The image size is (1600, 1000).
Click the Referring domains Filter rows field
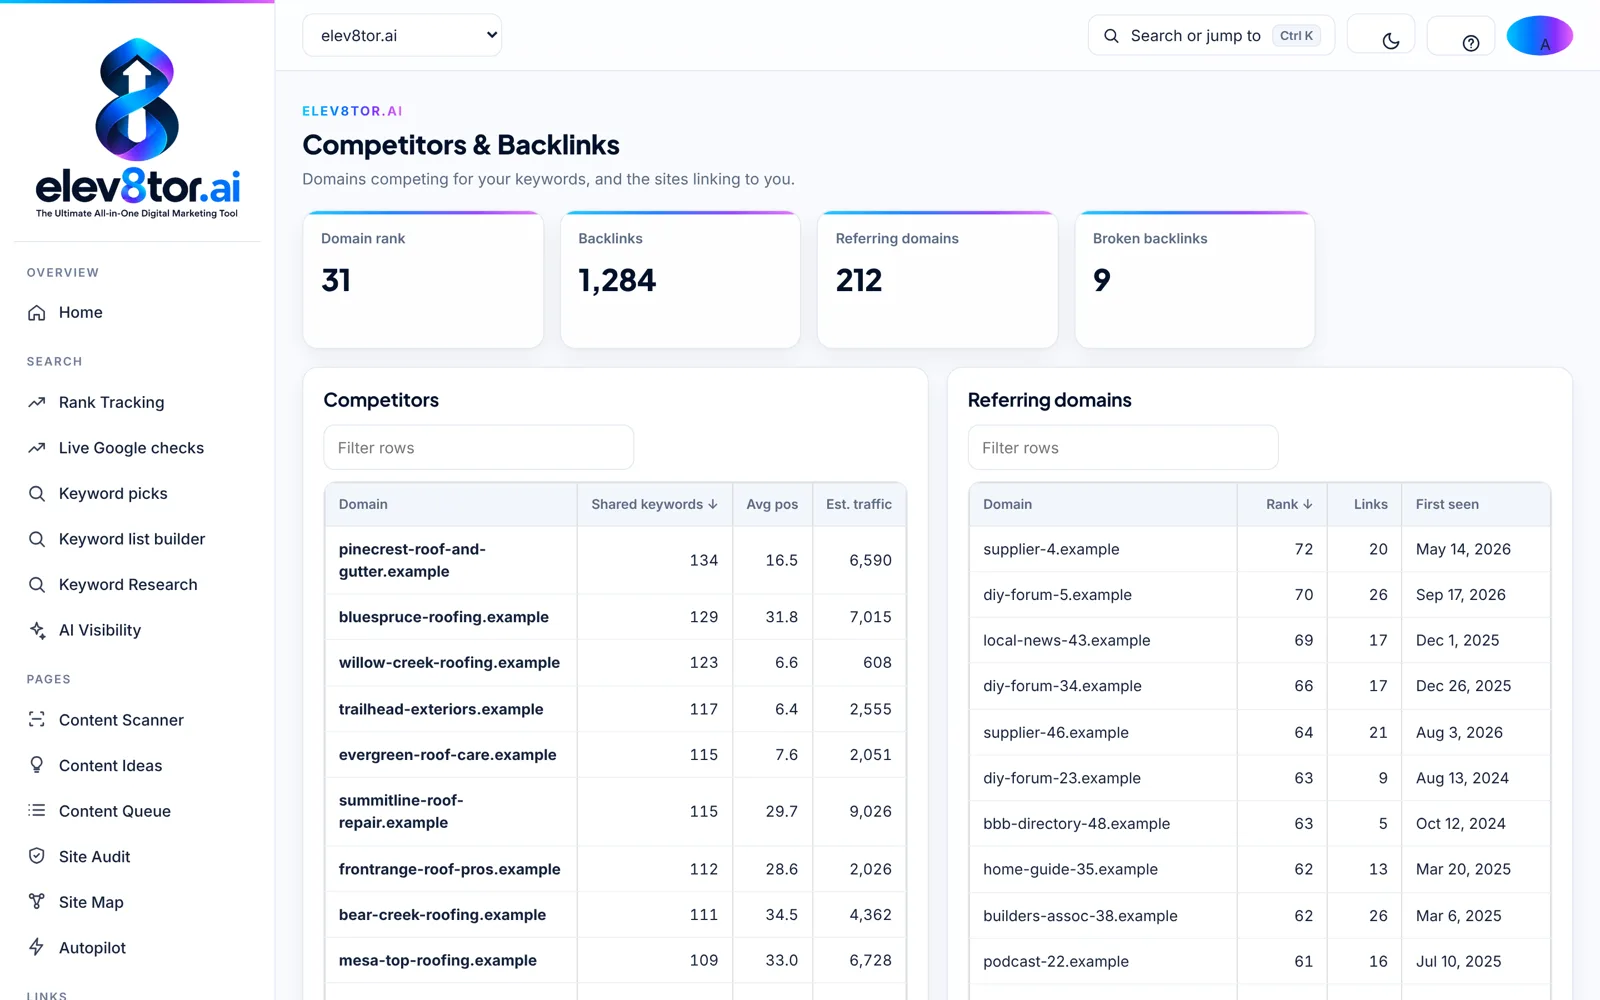click(x=1123, y=448)
